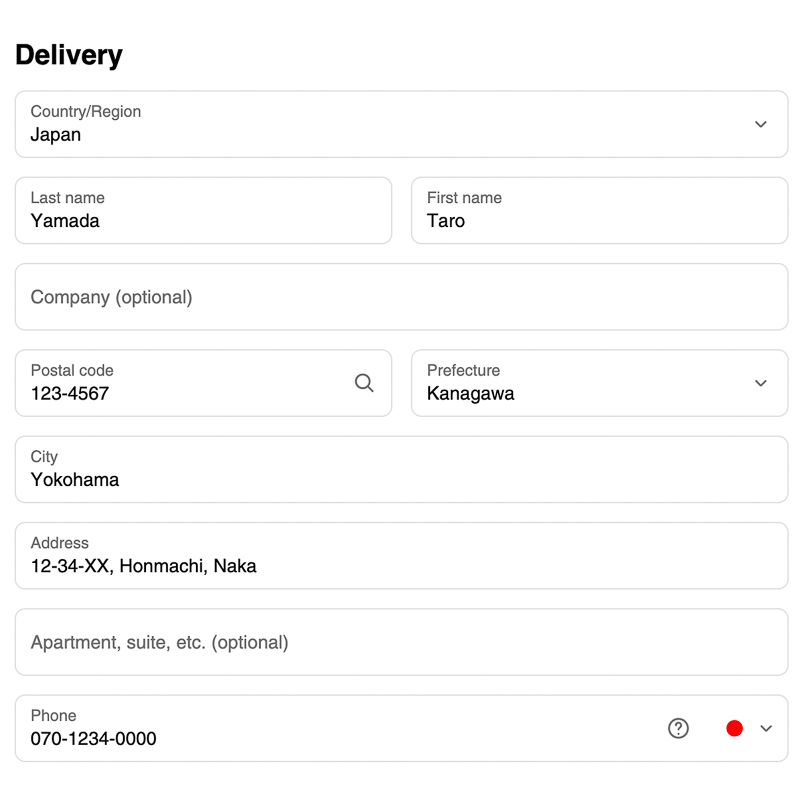Viewport: 800px width, 800px height.
Task: Click the Phone field 070-1234-0000
Action: click(402, 728)
